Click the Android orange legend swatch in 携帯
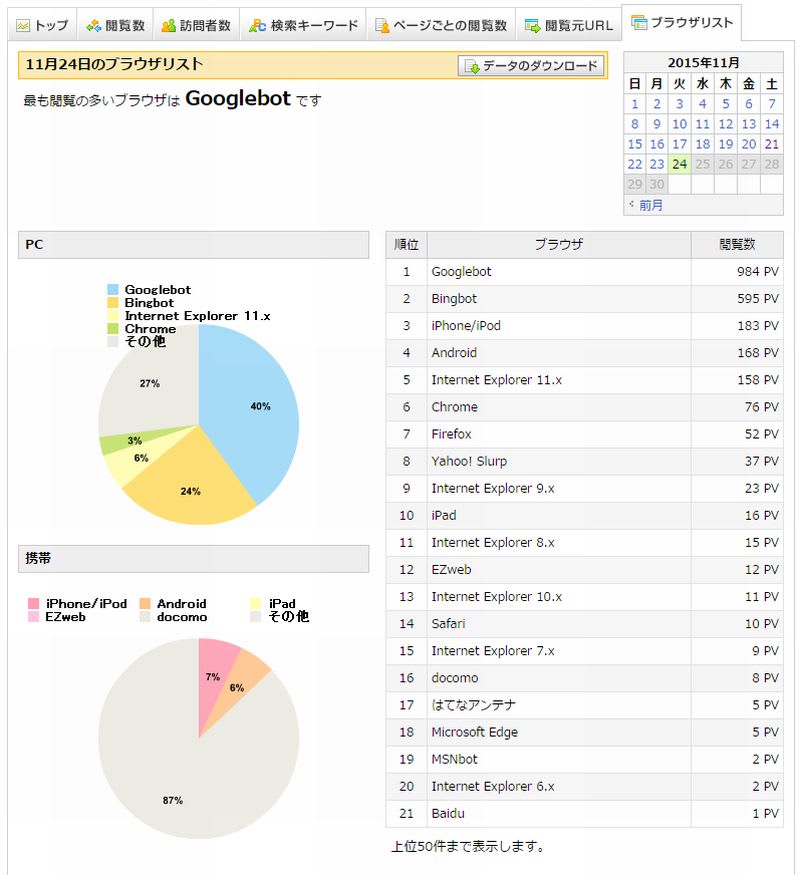Image resolution: width=800 pixels, height=875 pixels. coord(145,603)
